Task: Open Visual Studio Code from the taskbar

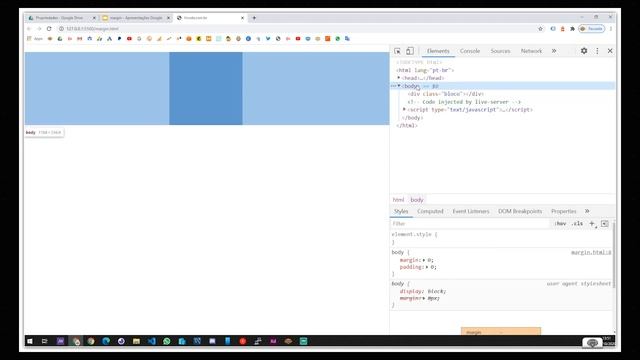Action: [151, 341]
